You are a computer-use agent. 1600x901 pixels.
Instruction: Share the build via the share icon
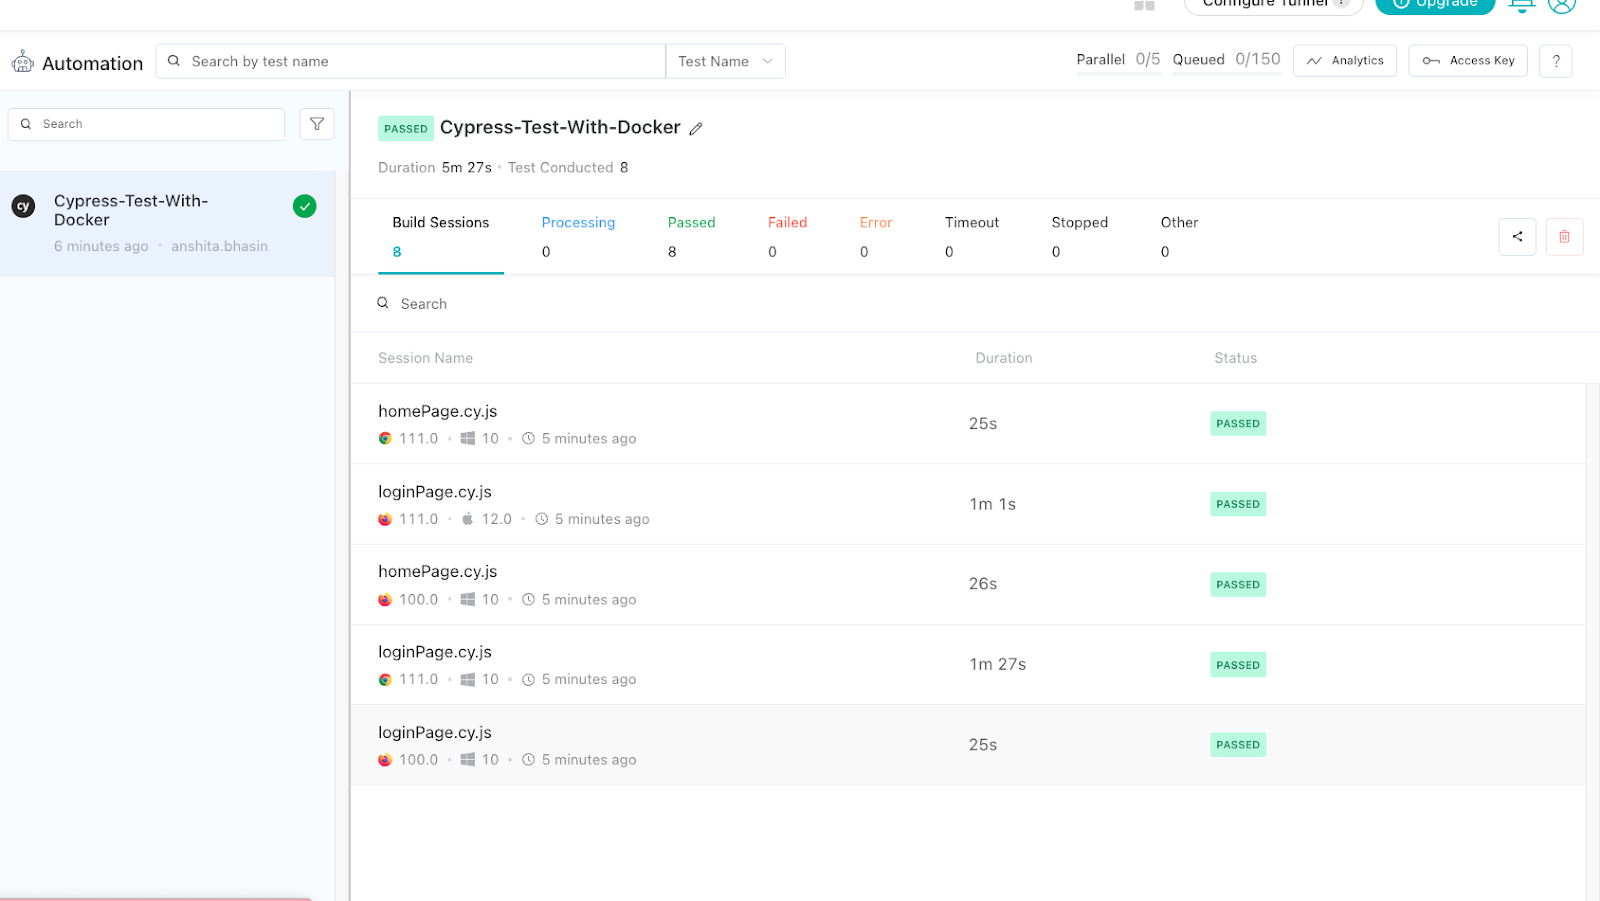click(x=1517, y=236)
